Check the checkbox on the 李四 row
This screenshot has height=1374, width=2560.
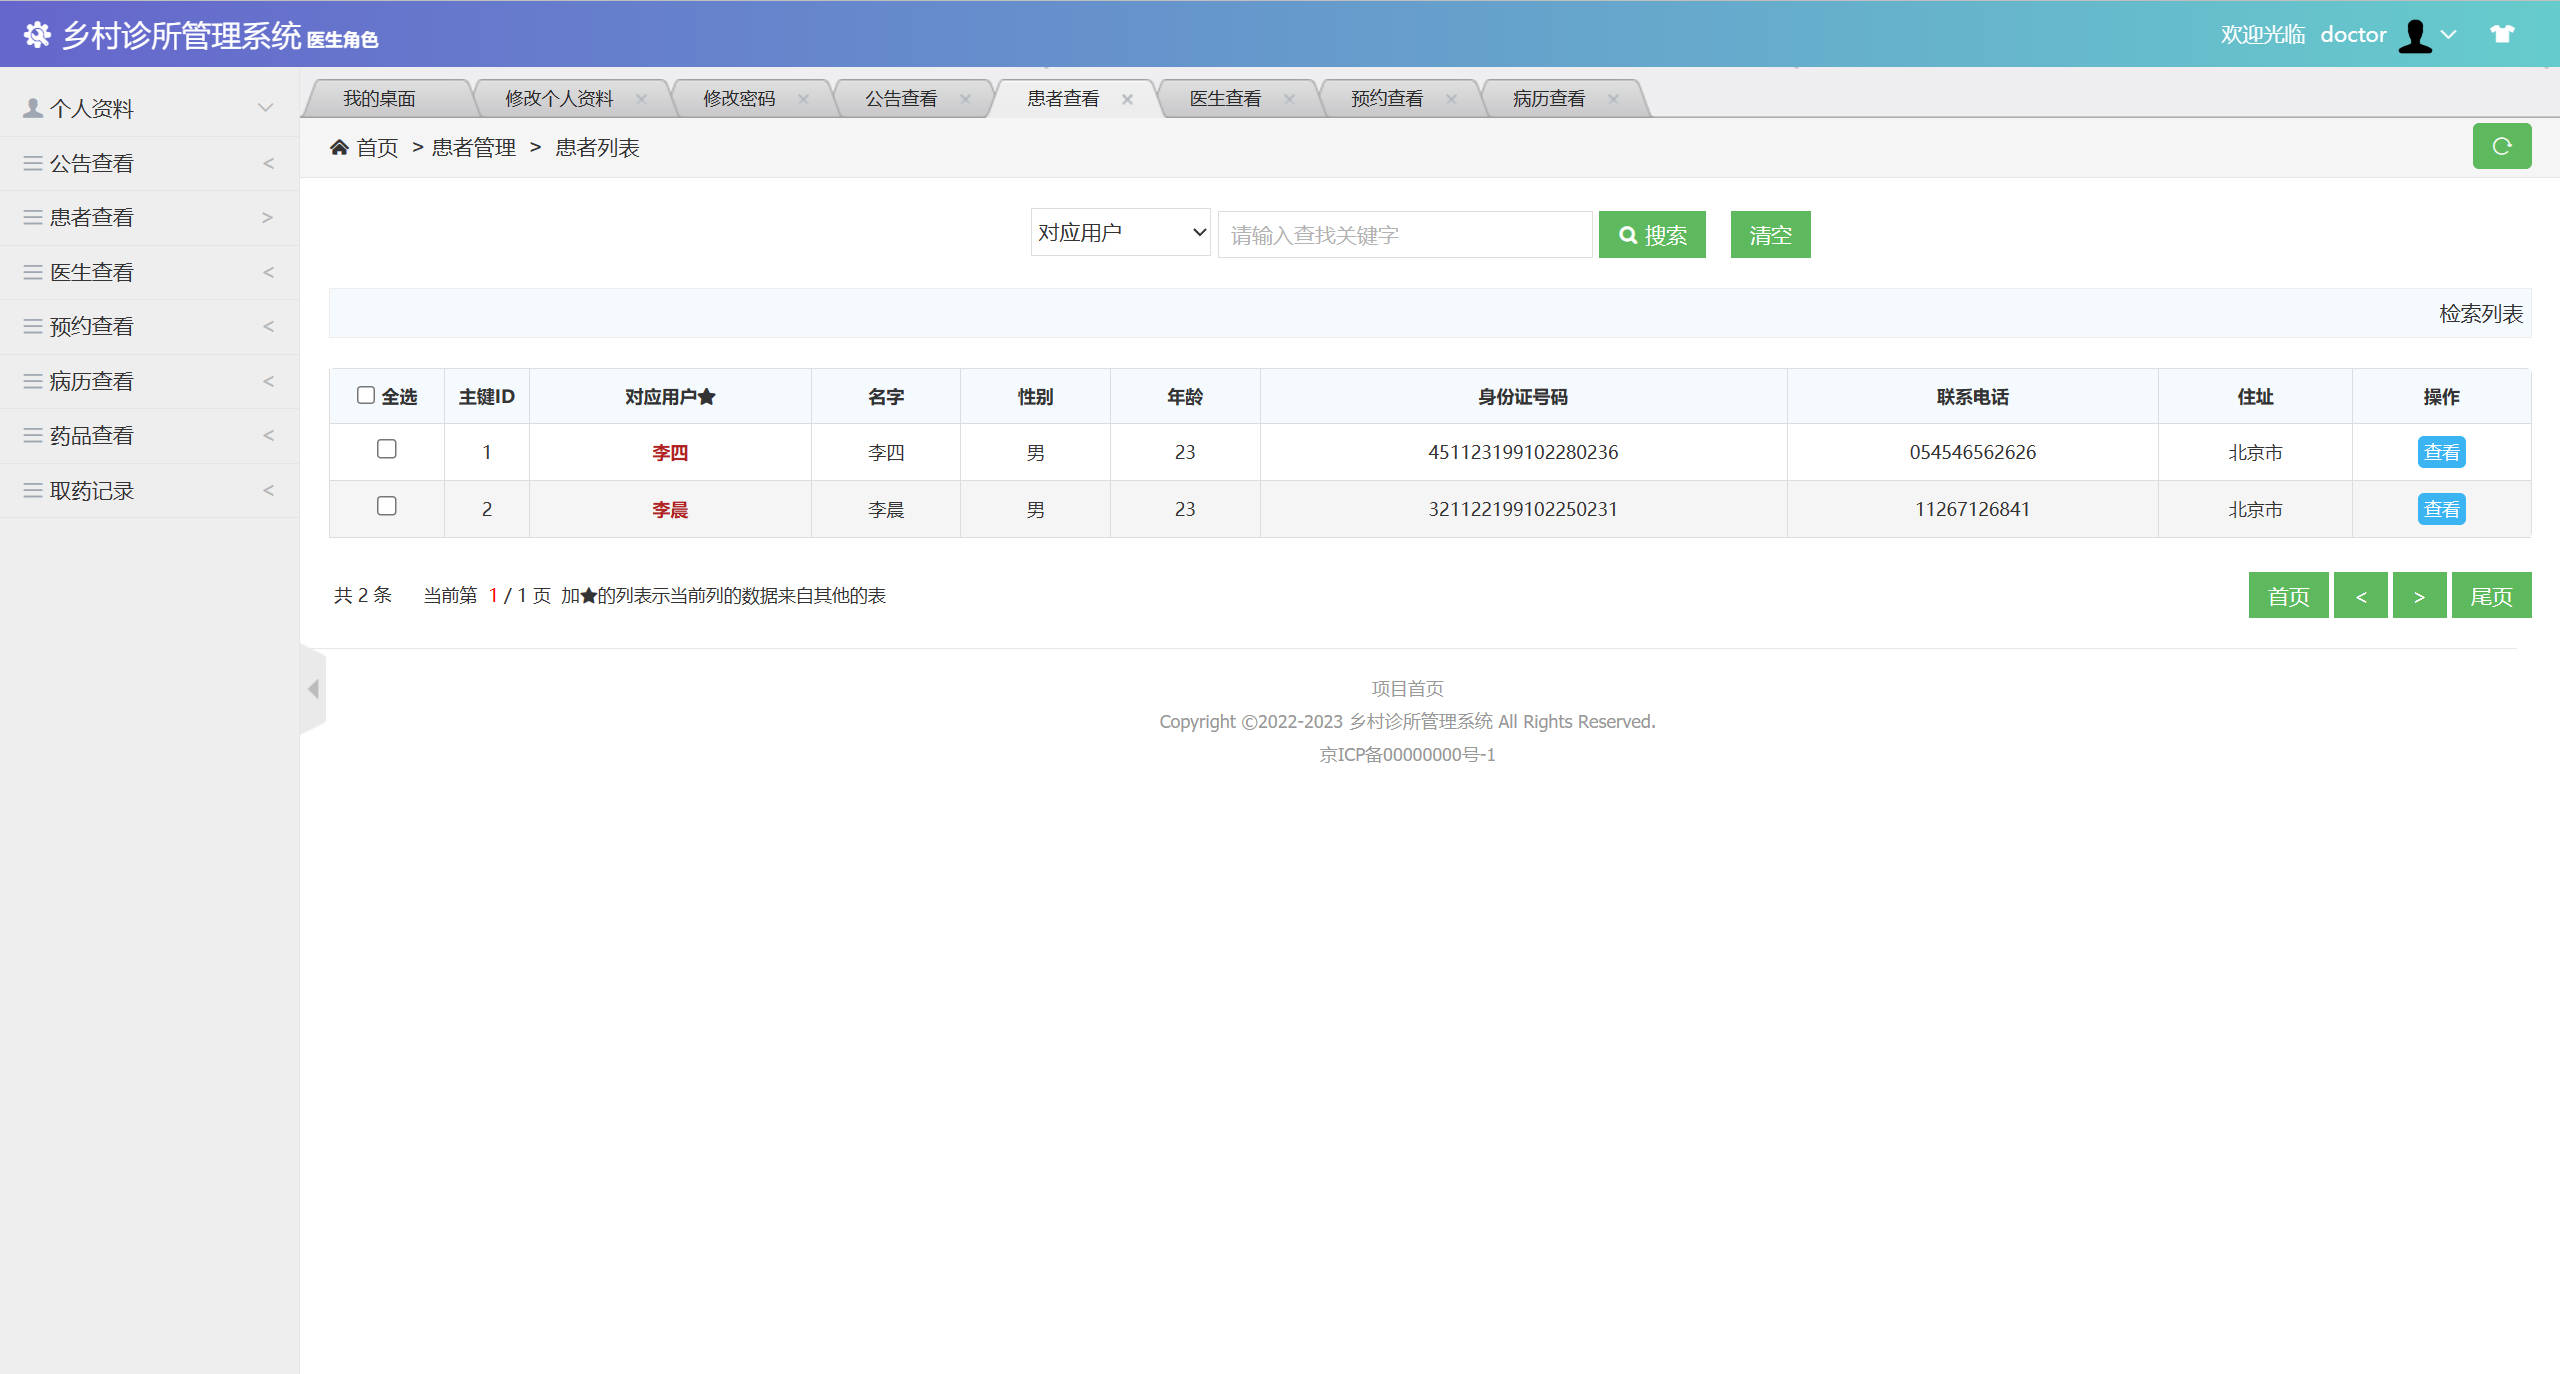click(387, 449)
